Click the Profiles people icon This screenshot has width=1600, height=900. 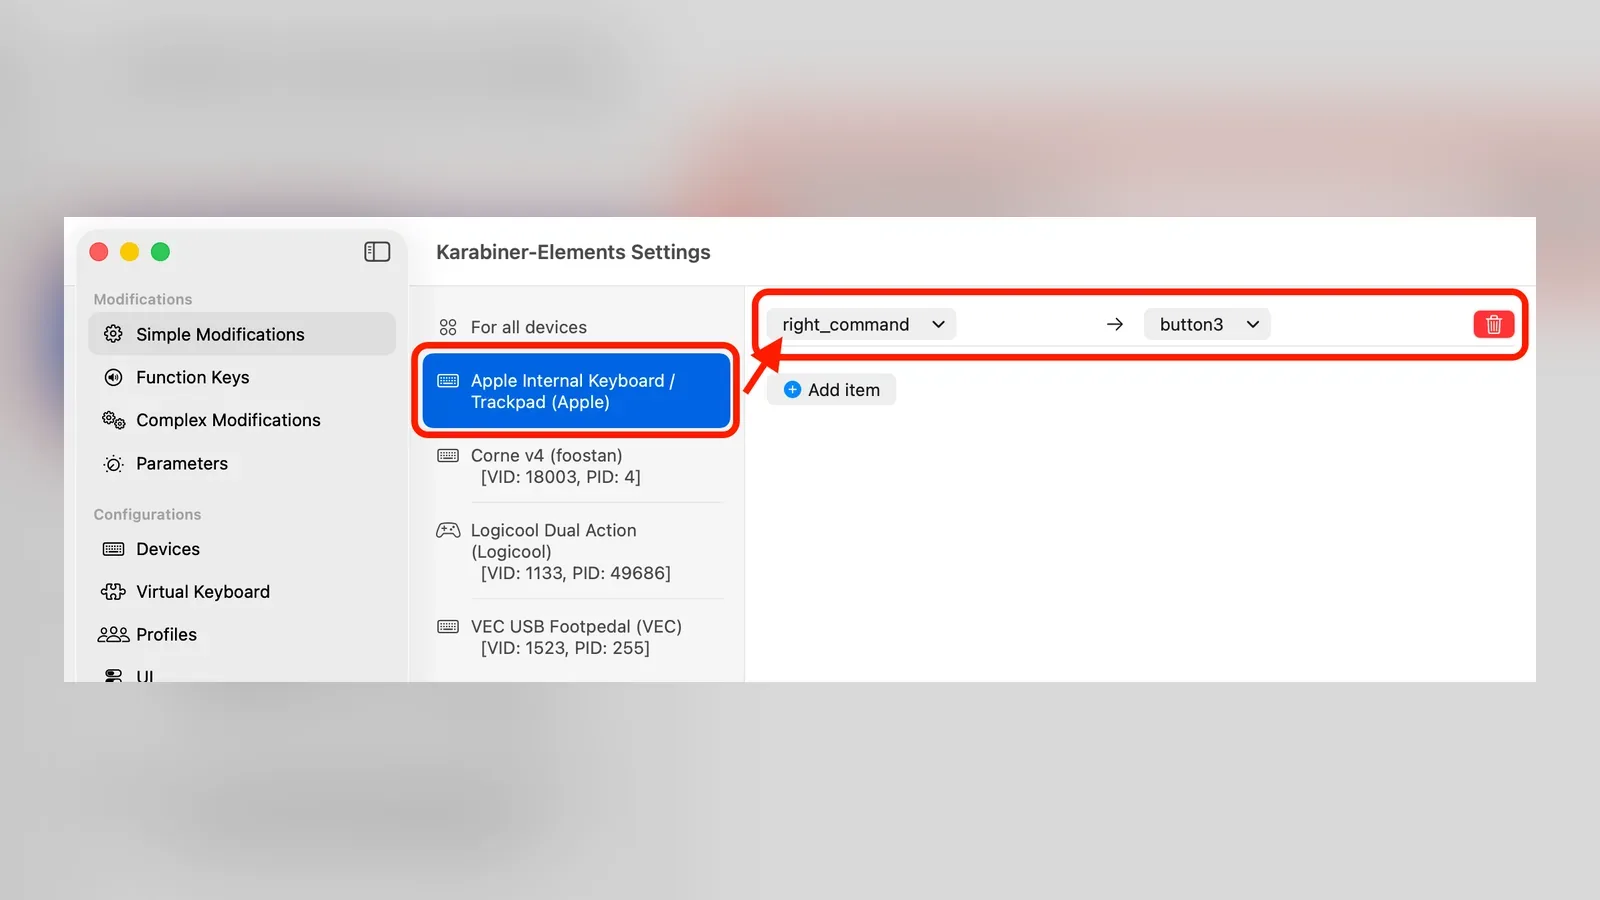point(113,635)
